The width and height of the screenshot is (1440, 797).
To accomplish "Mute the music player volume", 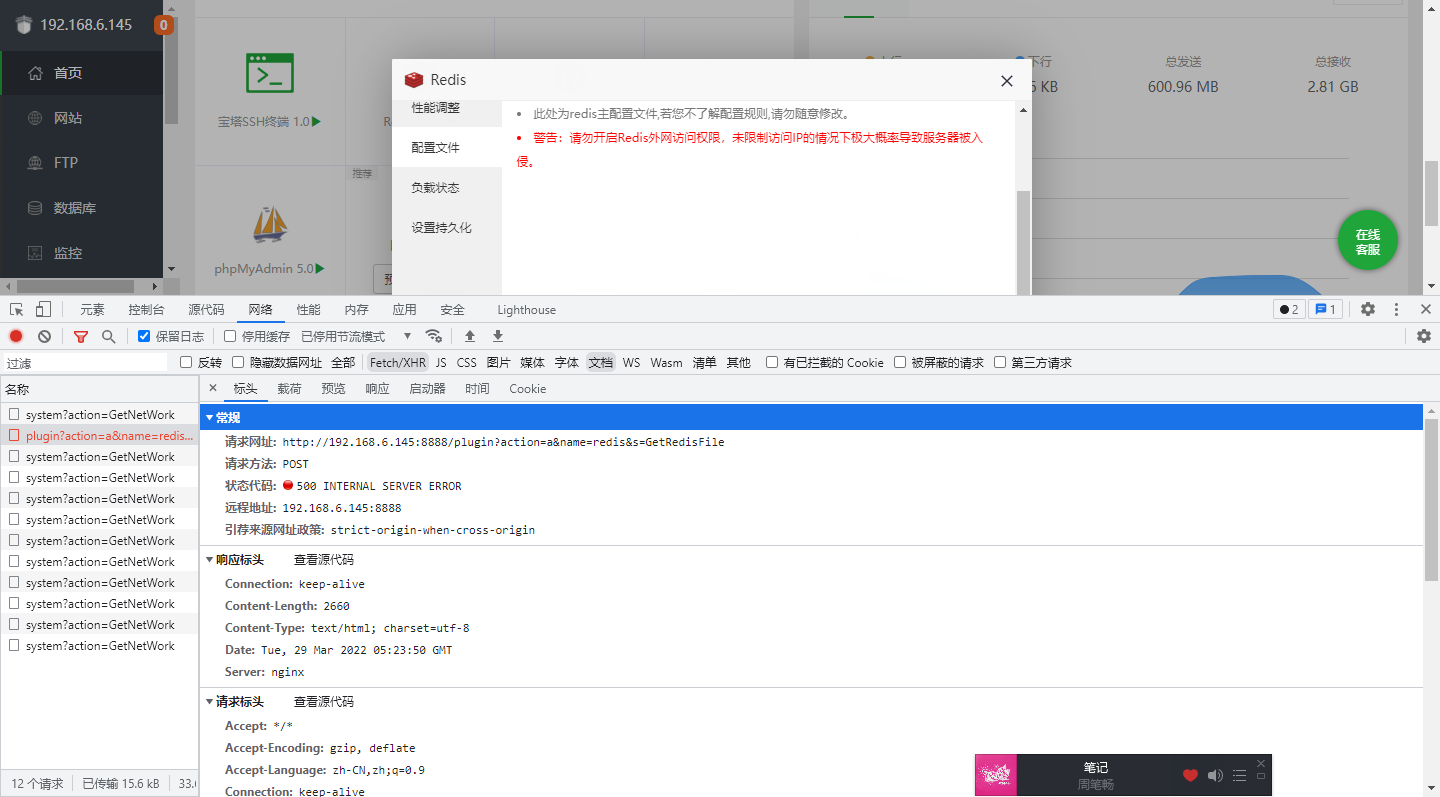I will coord(1215,775).
